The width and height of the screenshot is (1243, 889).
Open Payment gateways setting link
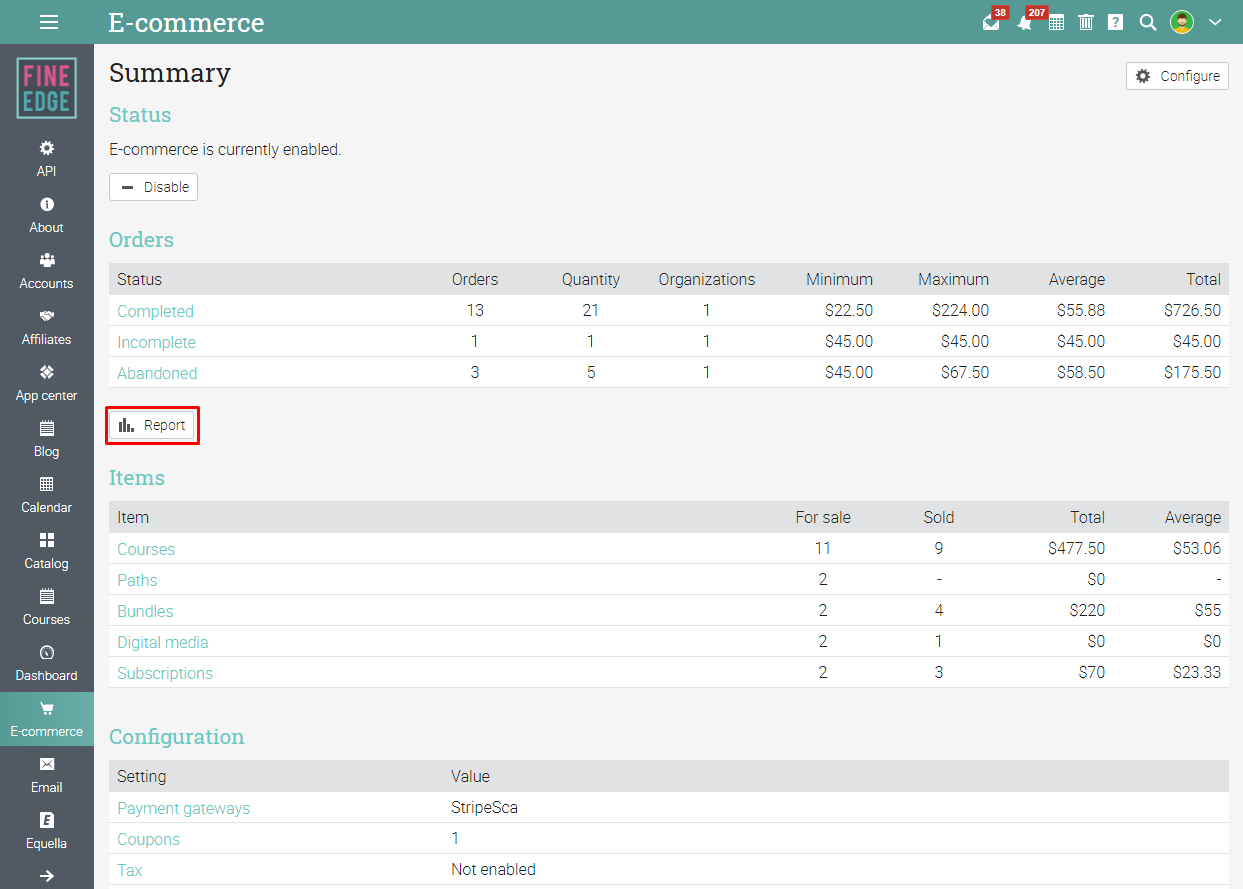184,808
